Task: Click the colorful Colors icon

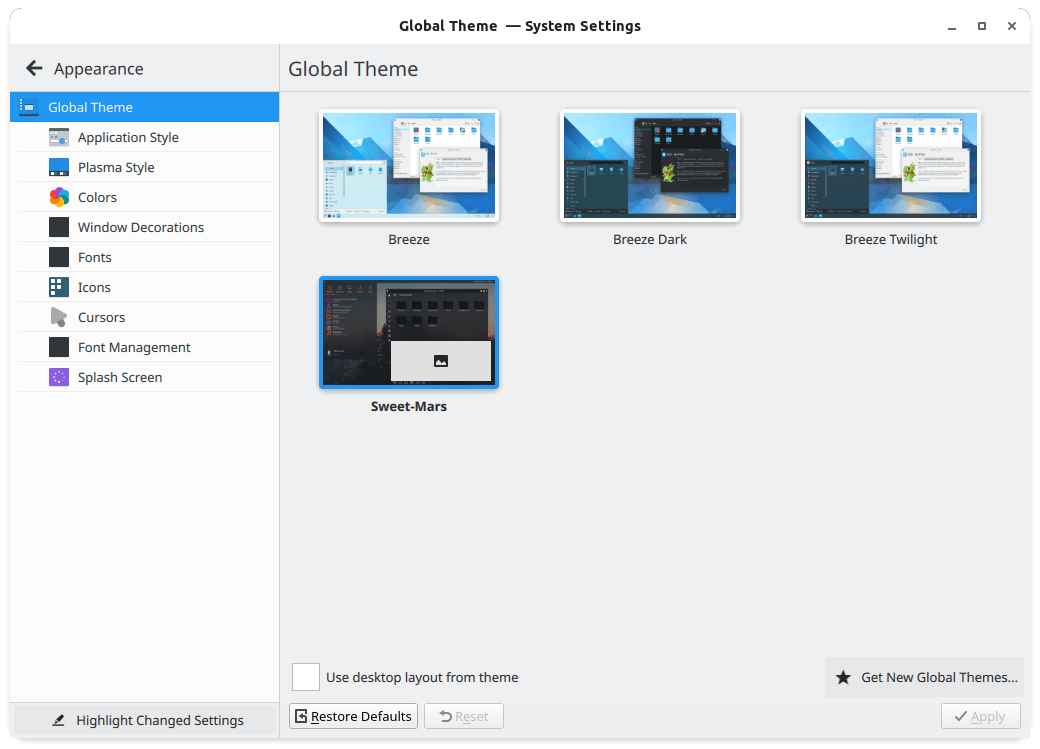Action: pyautogui.click(x=59, y=197)
